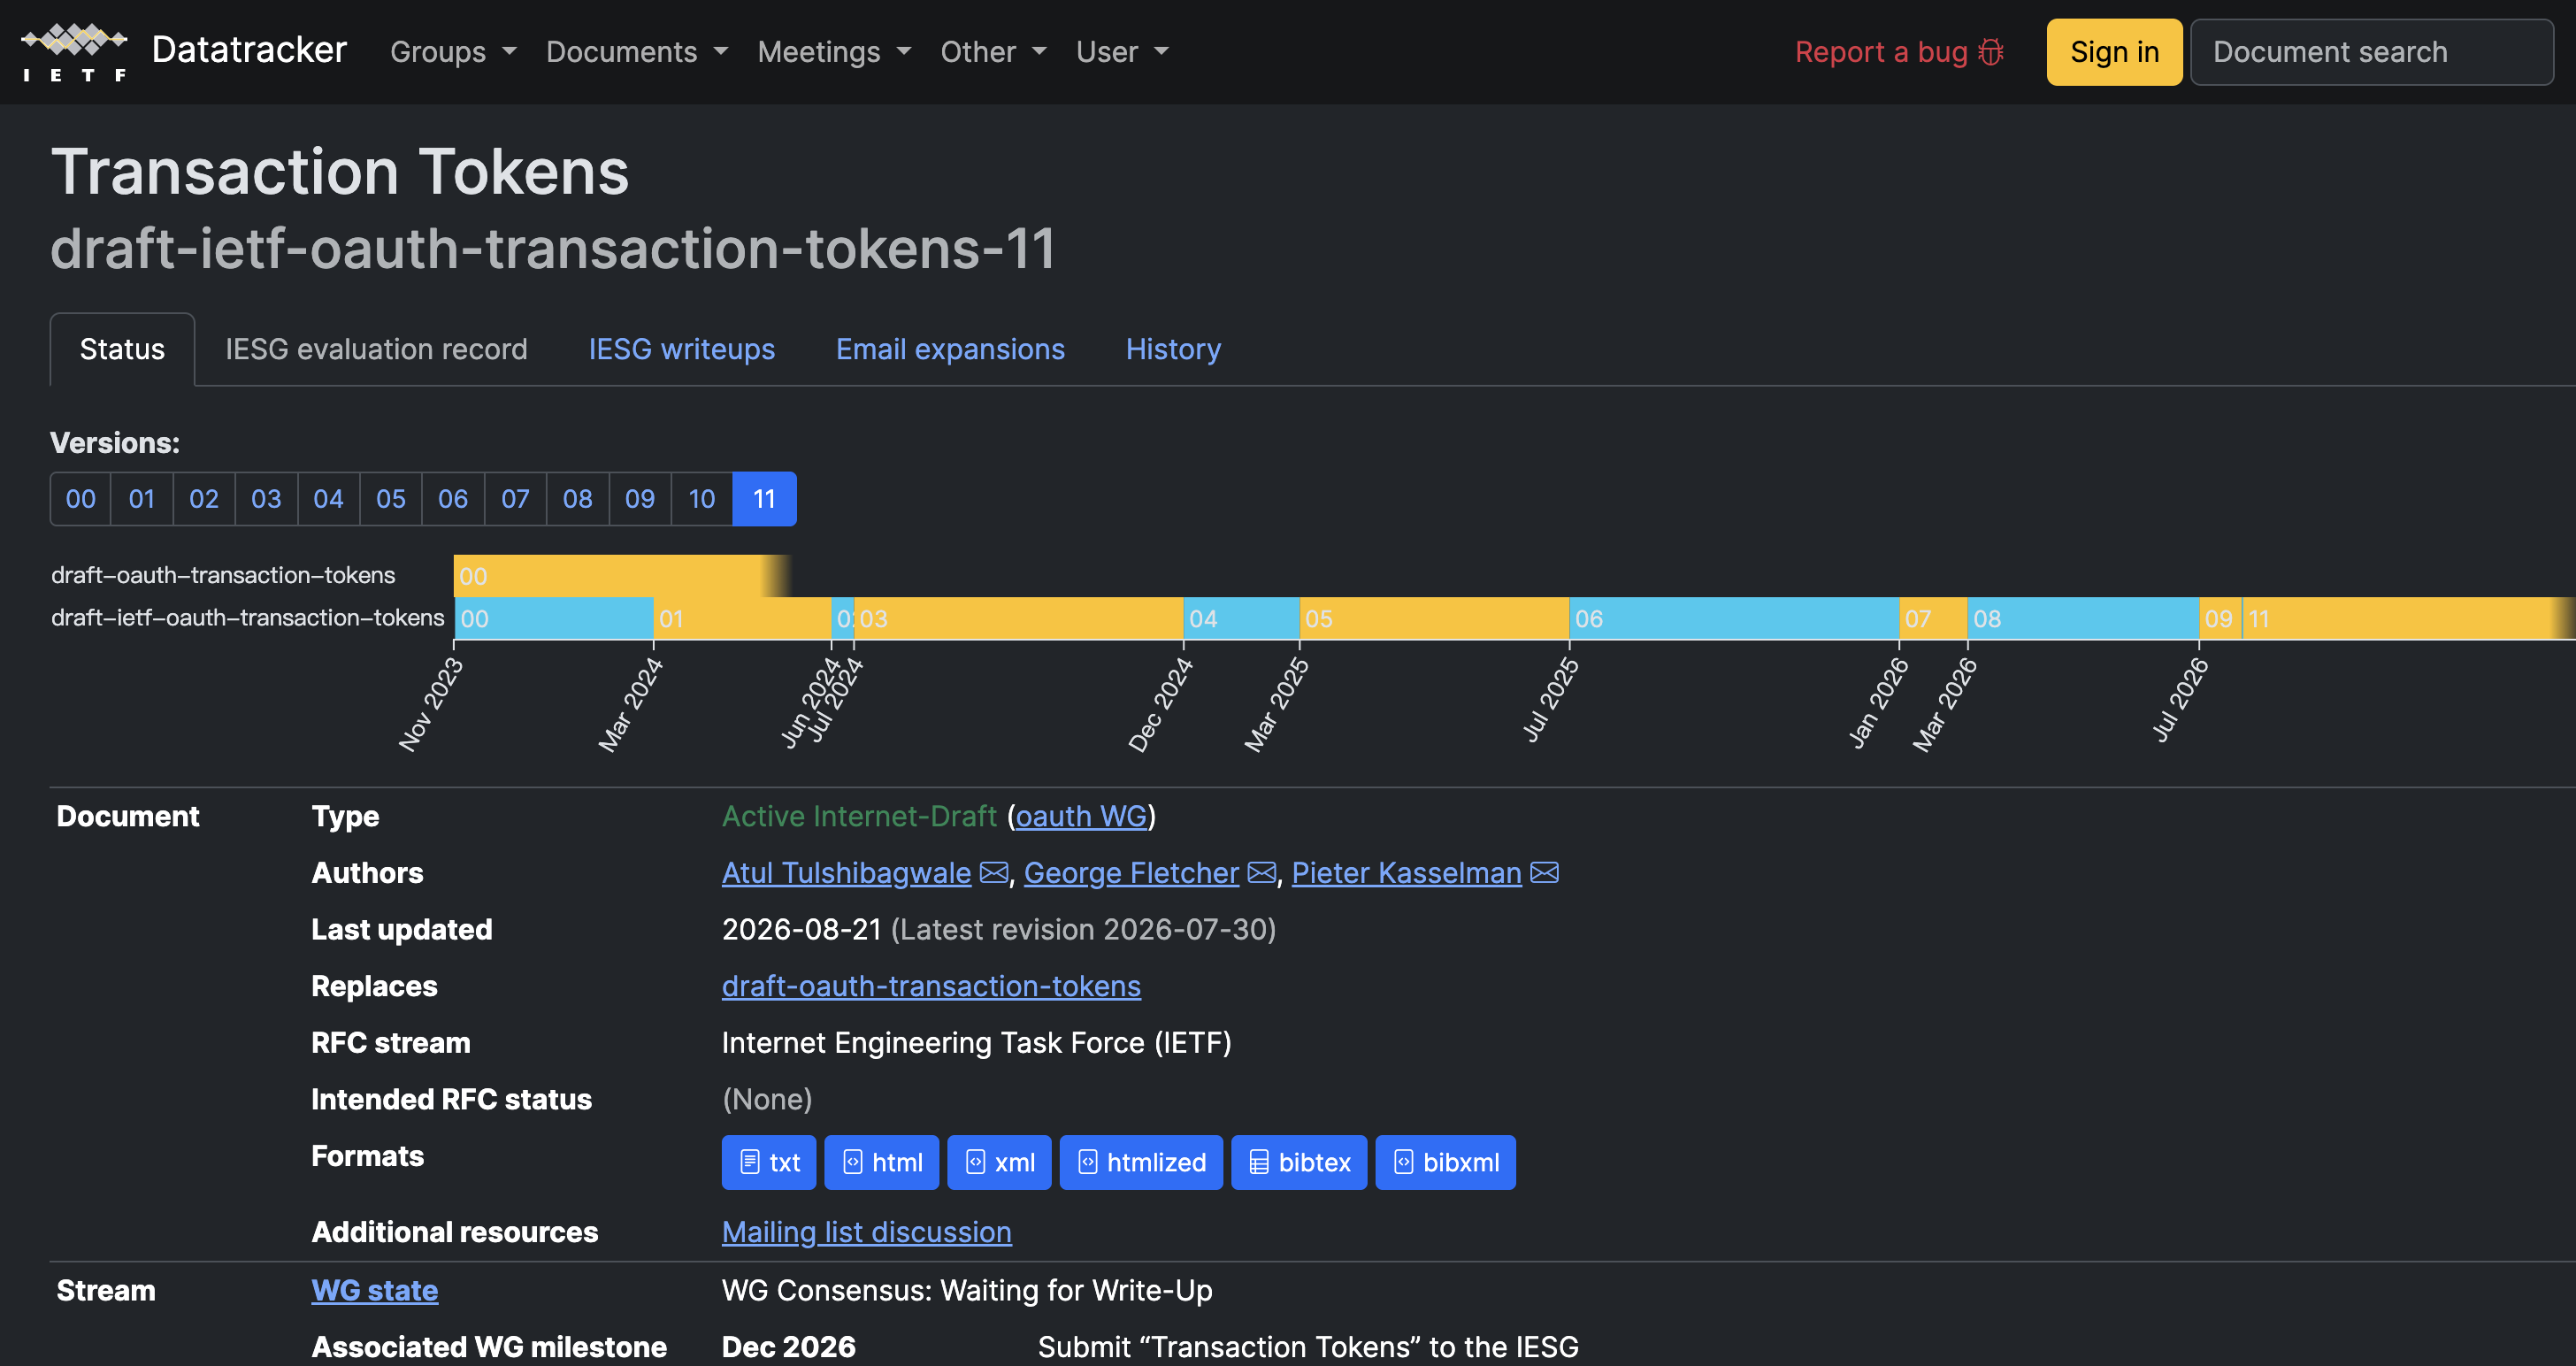Email Atul Tulshibagwale via envelope icon

point(994,873)
